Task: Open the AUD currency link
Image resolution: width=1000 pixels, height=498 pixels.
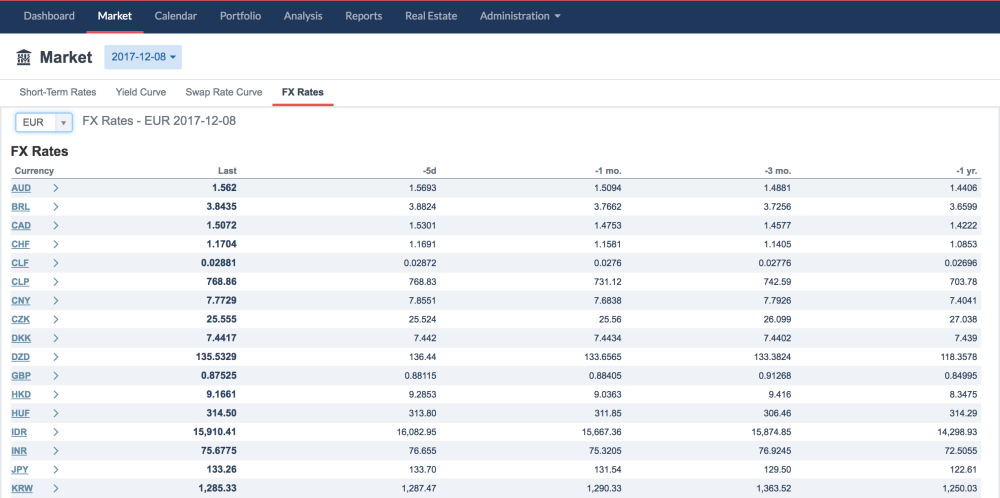Action: point(21,188)
